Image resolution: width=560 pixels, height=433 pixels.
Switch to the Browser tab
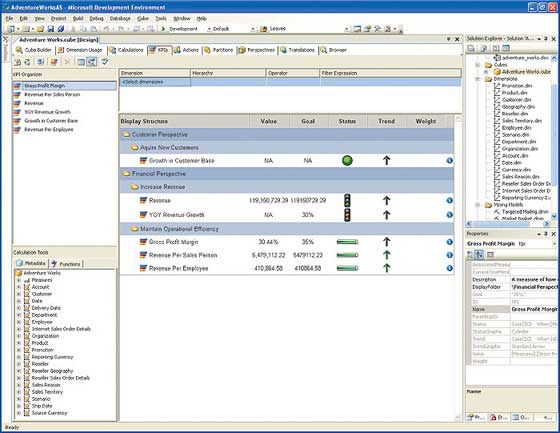pos(334,50)
